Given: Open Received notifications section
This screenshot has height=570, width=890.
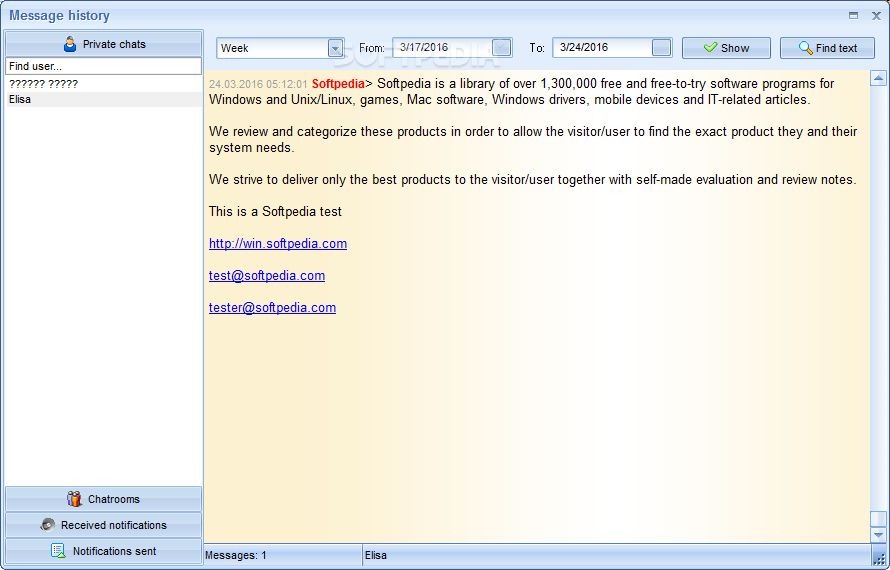Looking at the screenshot, I should tap(103, 525).
